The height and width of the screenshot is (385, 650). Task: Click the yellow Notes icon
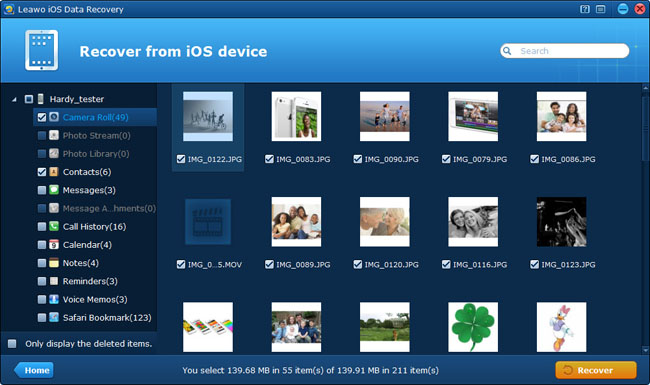point(54,263)
